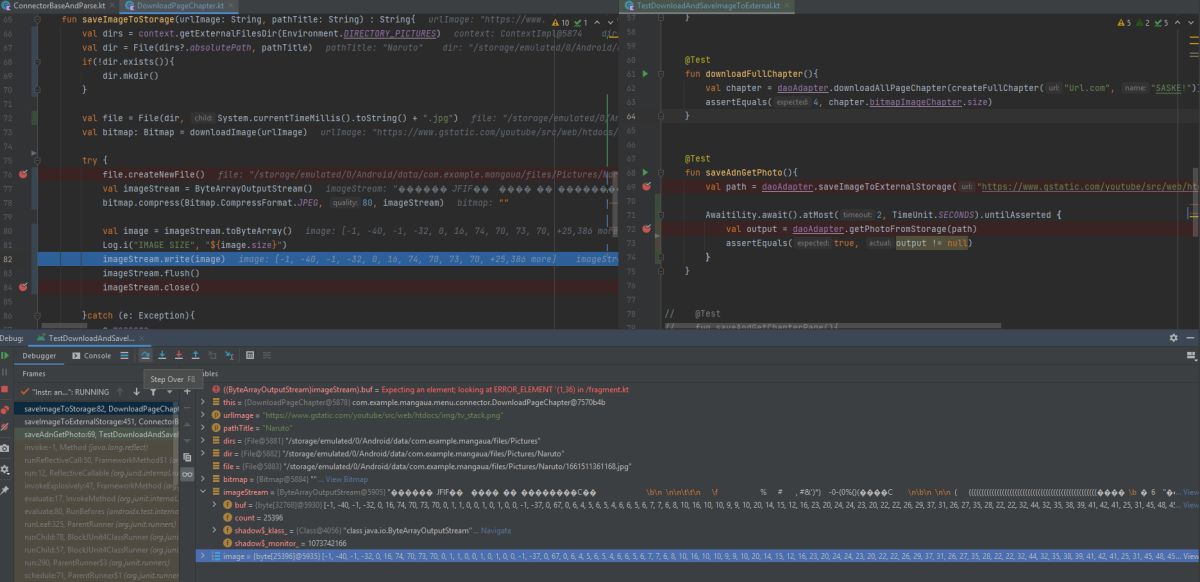Click View link on buf row

1190,505
